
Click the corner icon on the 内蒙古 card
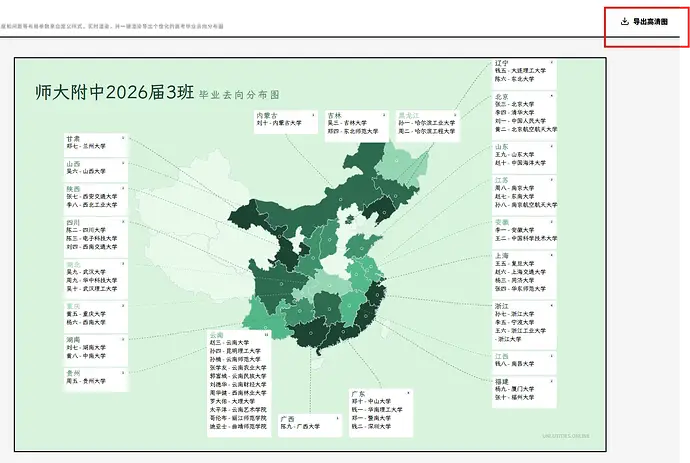click(313, 115)
